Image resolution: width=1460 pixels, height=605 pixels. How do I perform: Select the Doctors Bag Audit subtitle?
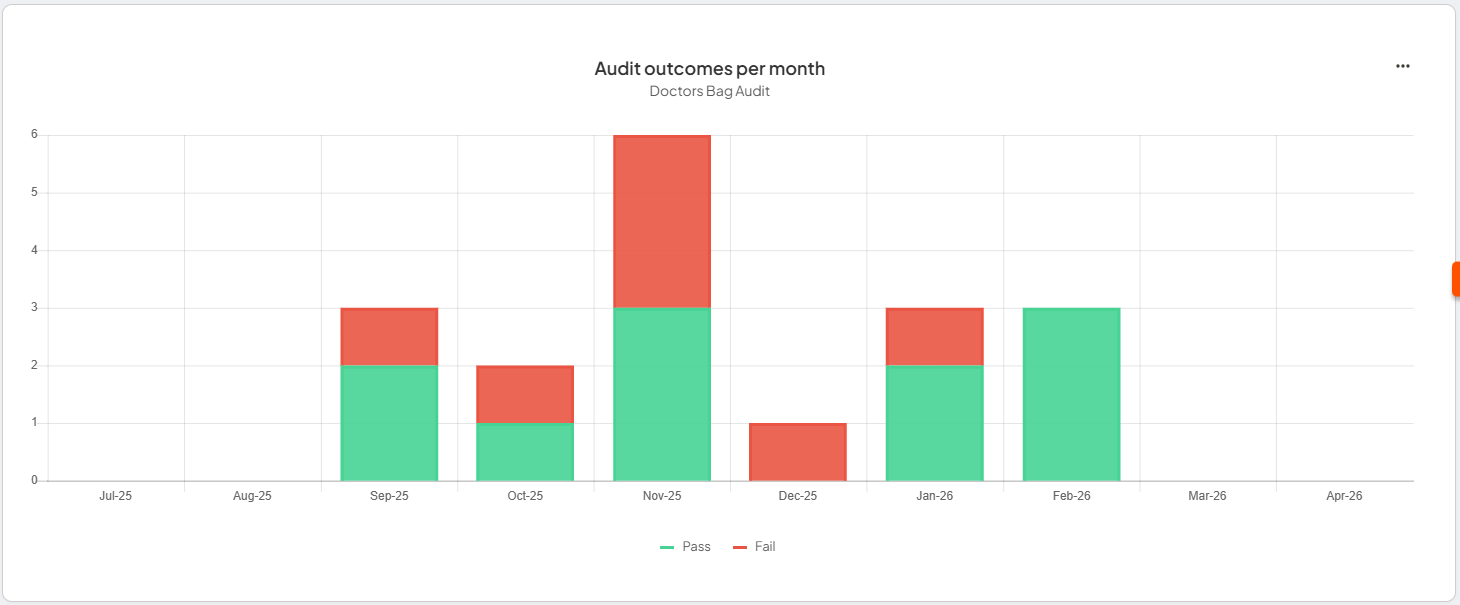point(710,90)
